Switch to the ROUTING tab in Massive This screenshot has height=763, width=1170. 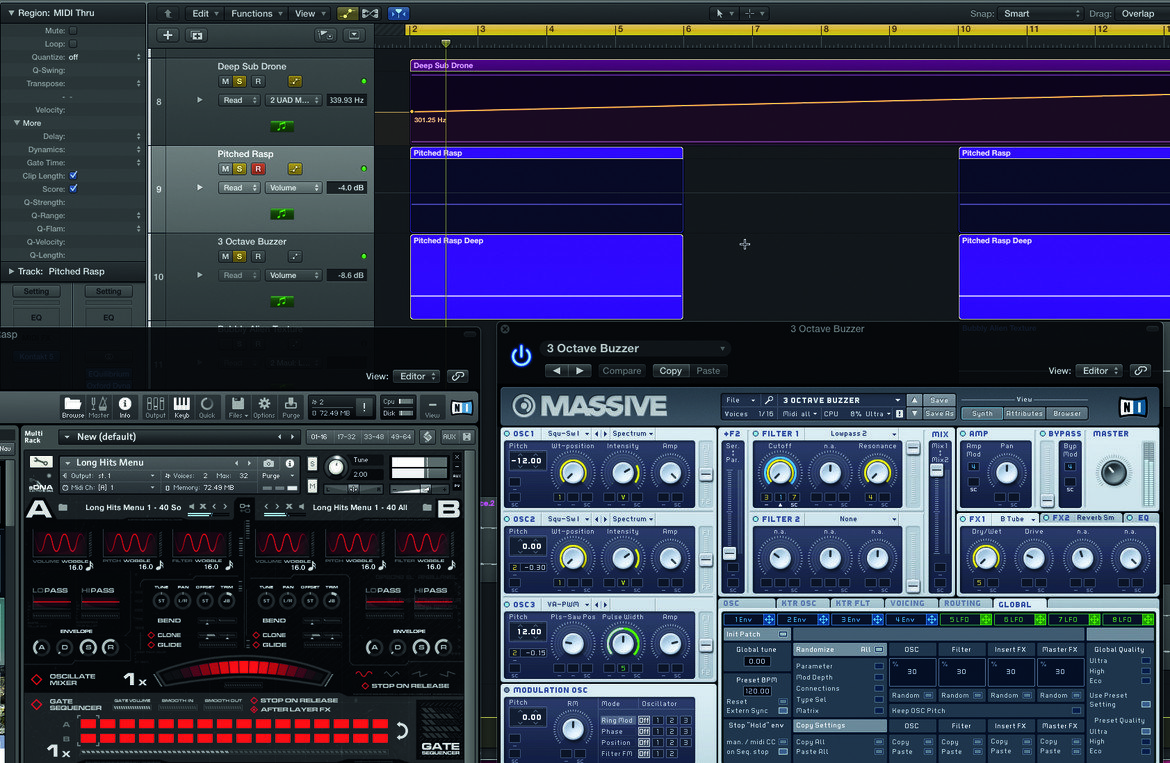coord(963,603)
